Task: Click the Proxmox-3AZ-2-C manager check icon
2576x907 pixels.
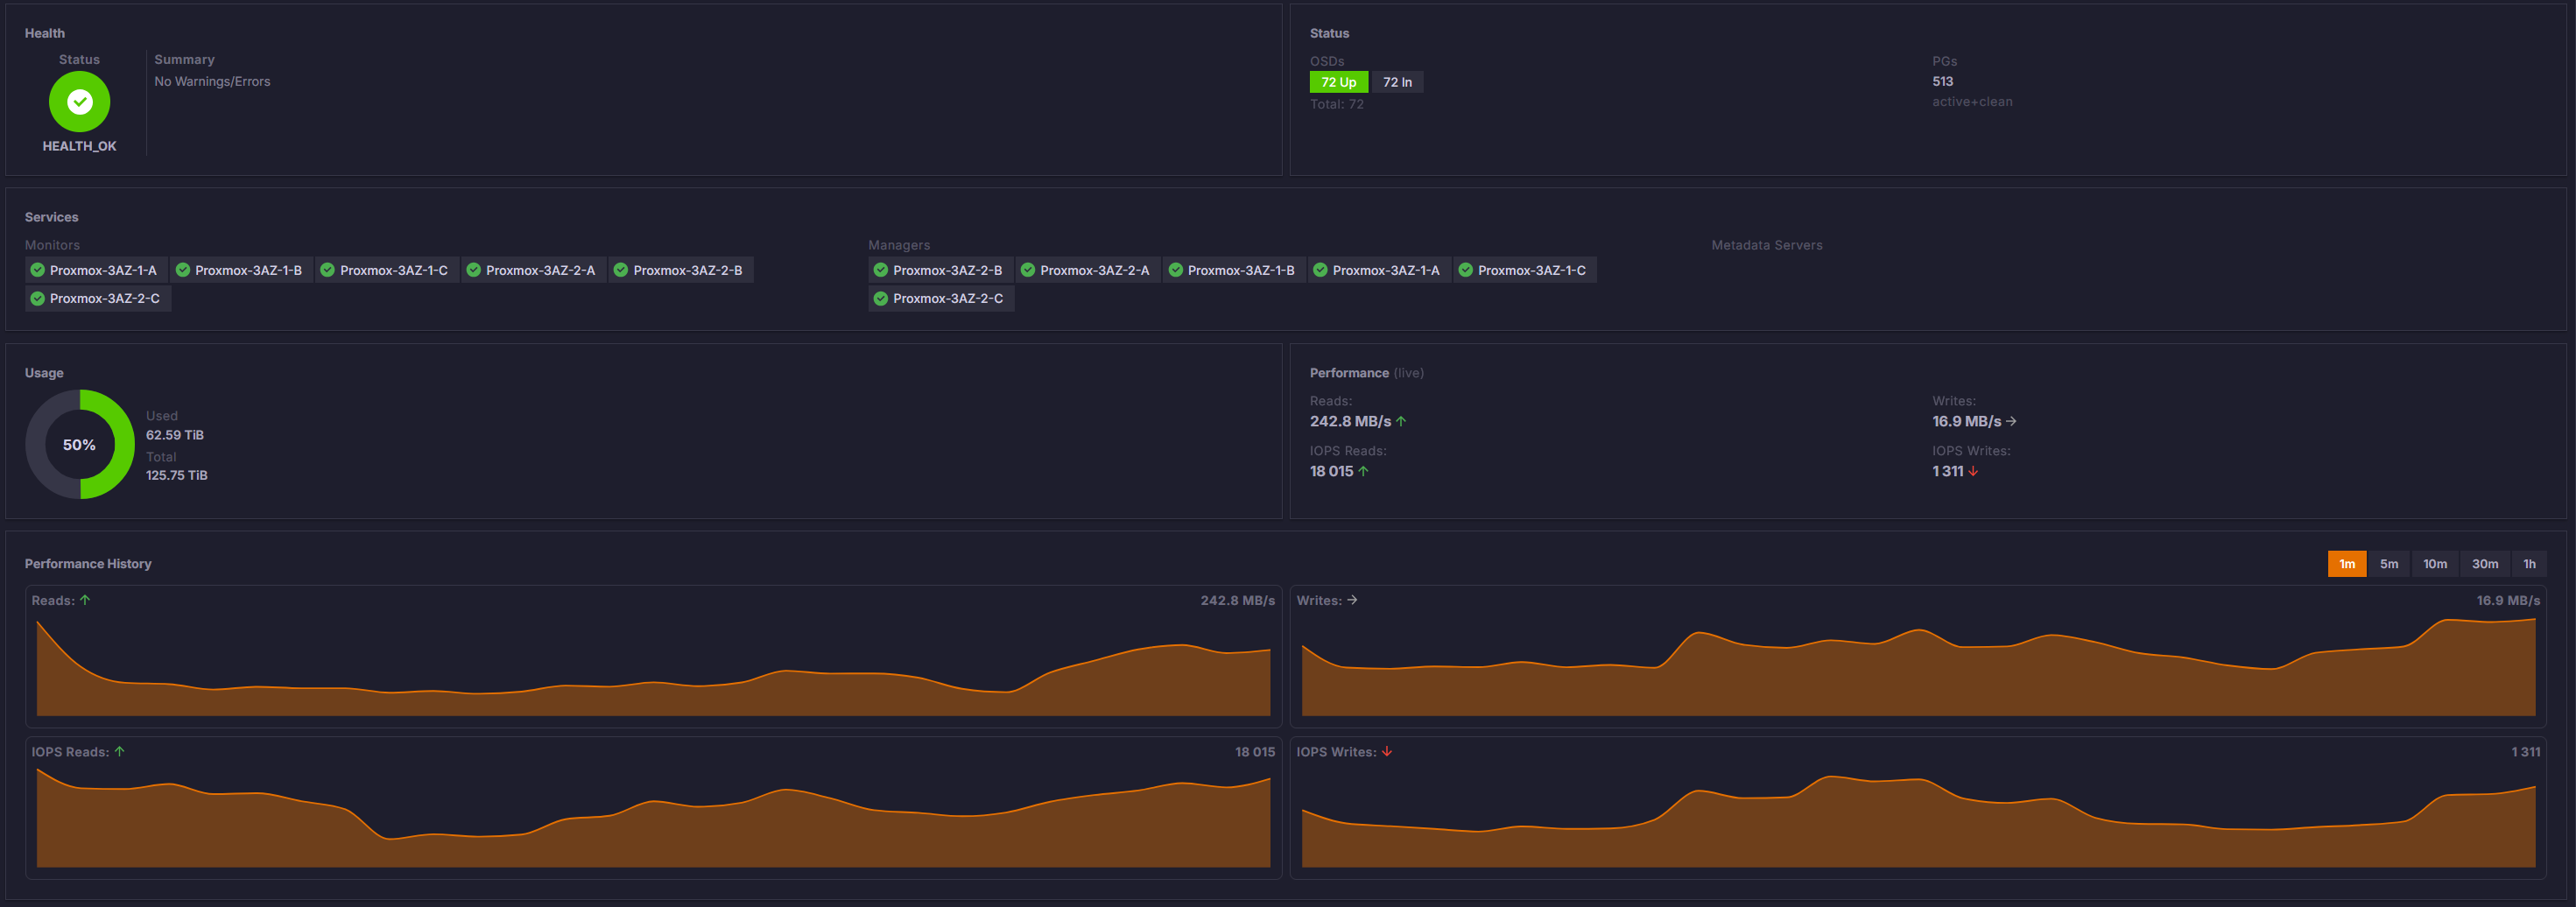Action: pos(880,298)
